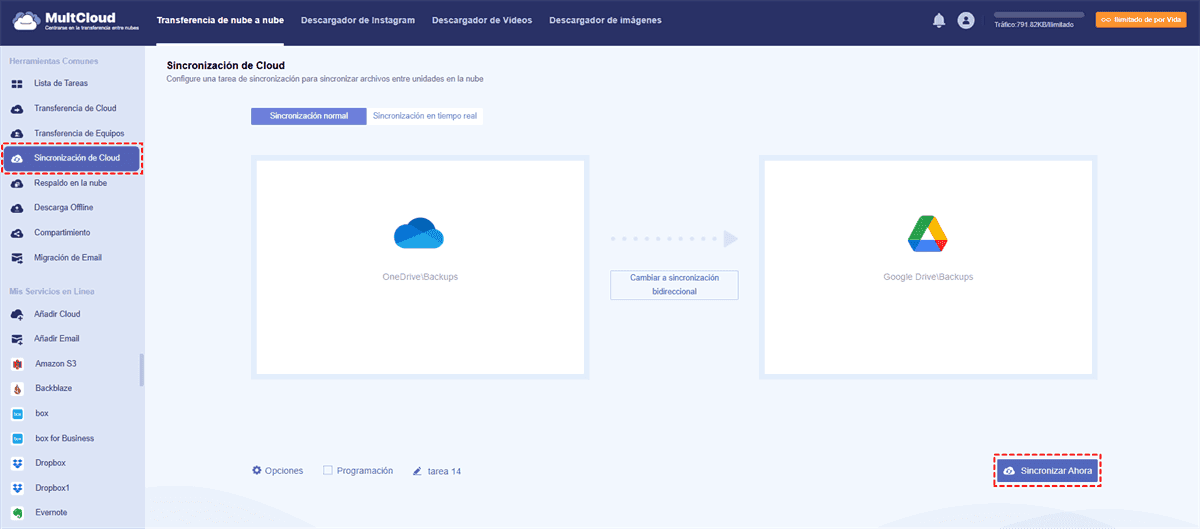Go to Descargador de Videos
This screenshot has height=529, width=1200.
tap(482, 20)
